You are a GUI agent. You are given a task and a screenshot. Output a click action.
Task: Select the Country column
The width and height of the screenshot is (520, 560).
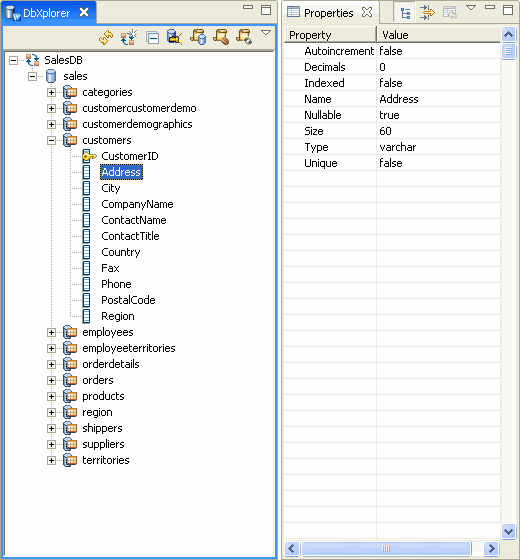[121, 252]
